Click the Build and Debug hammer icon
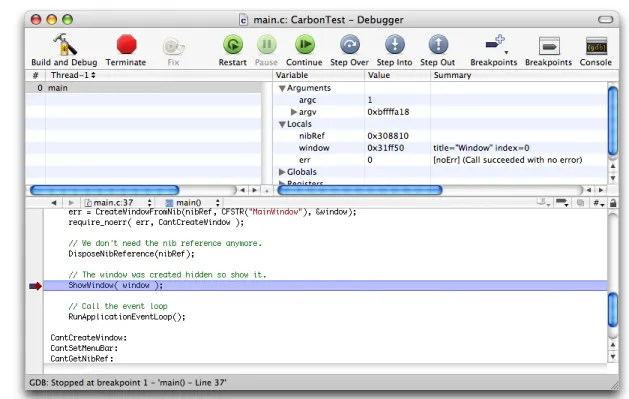This screenshot has width=629, height=399. (x=64, y=44)
